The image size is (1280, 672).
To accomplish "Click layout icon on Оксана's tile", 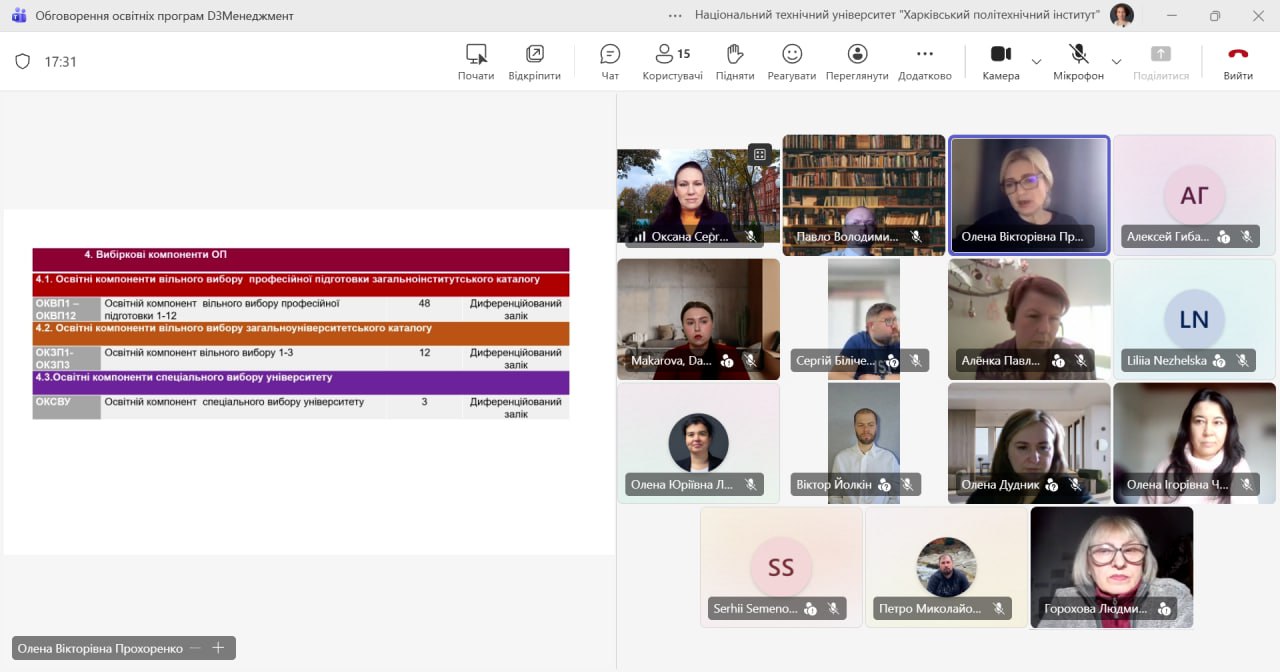I will (x=760, y=154).
